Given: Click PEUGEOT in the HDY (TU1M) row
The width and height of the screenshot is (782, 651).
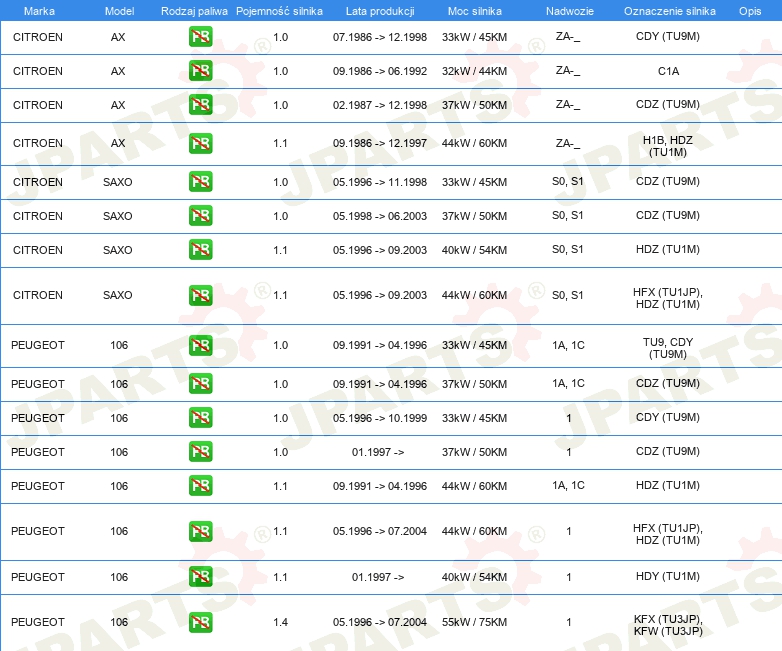Looking at the screenshot, I should [x=38, y=577].
